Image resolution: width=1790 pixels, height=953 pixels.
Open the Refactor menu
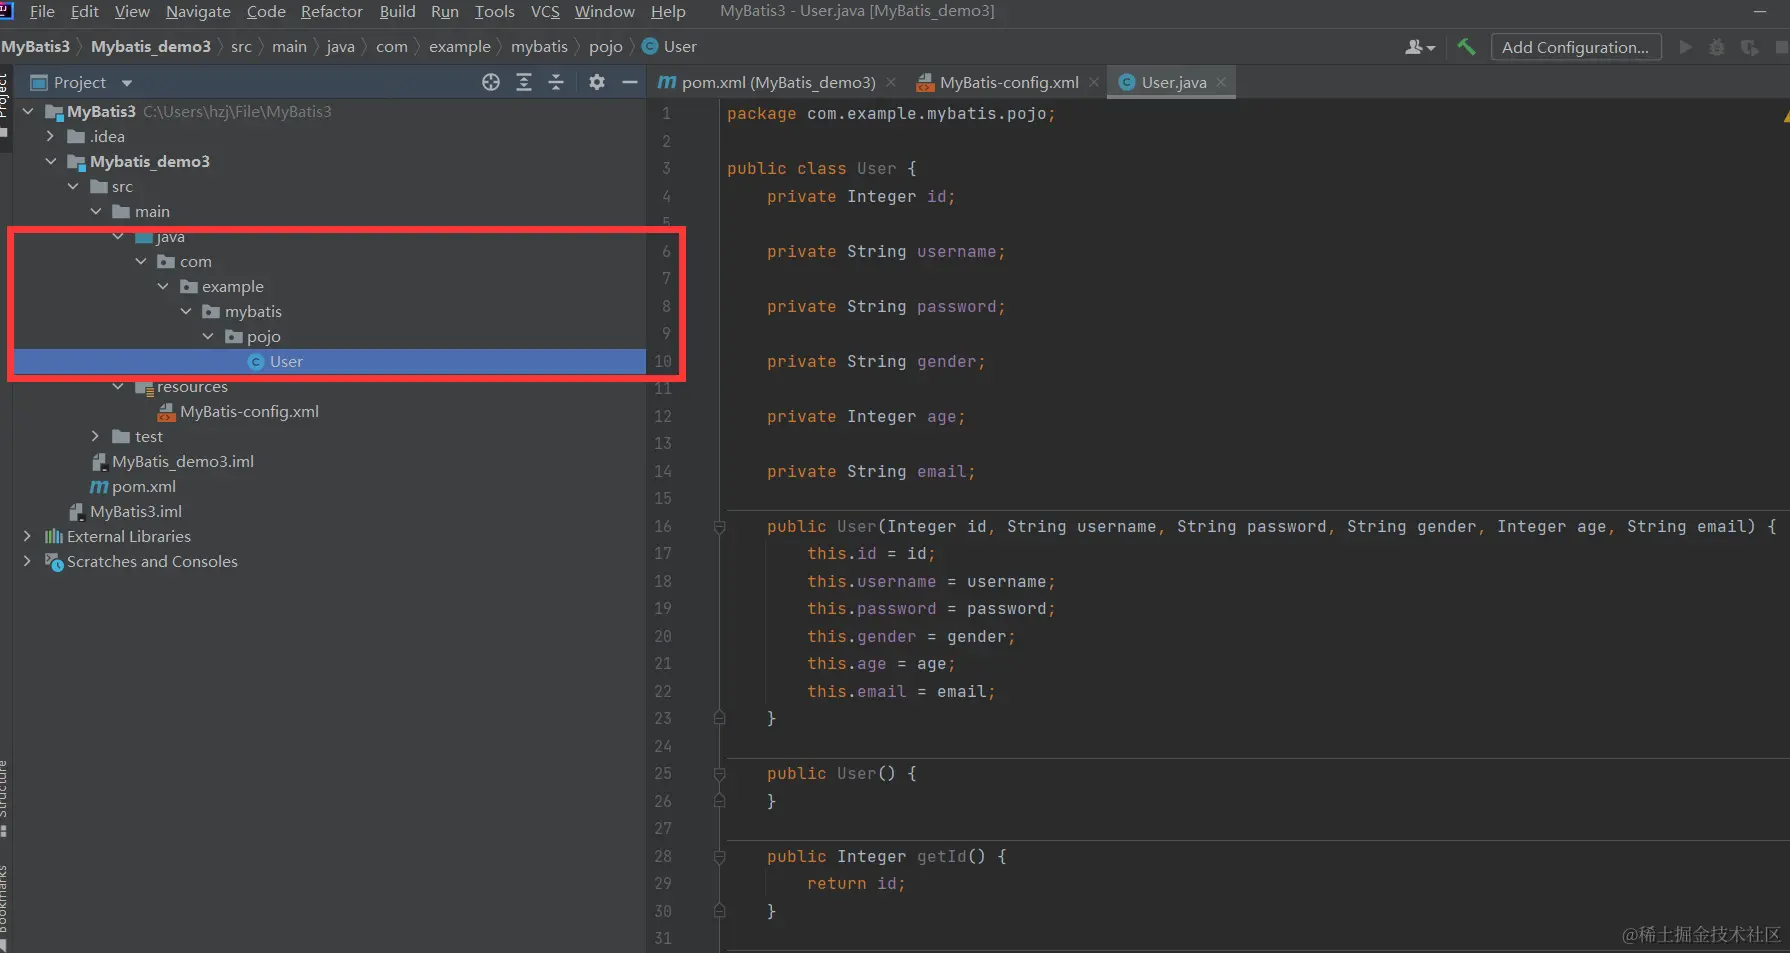coord(332,11)
